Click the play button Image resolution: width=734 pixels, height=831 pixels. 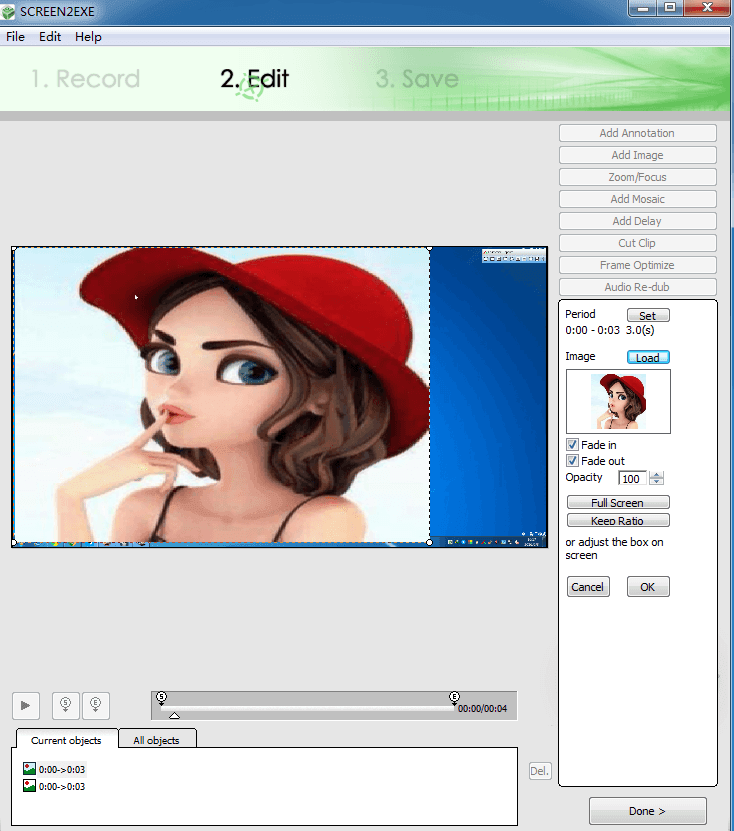click(26, 705)
